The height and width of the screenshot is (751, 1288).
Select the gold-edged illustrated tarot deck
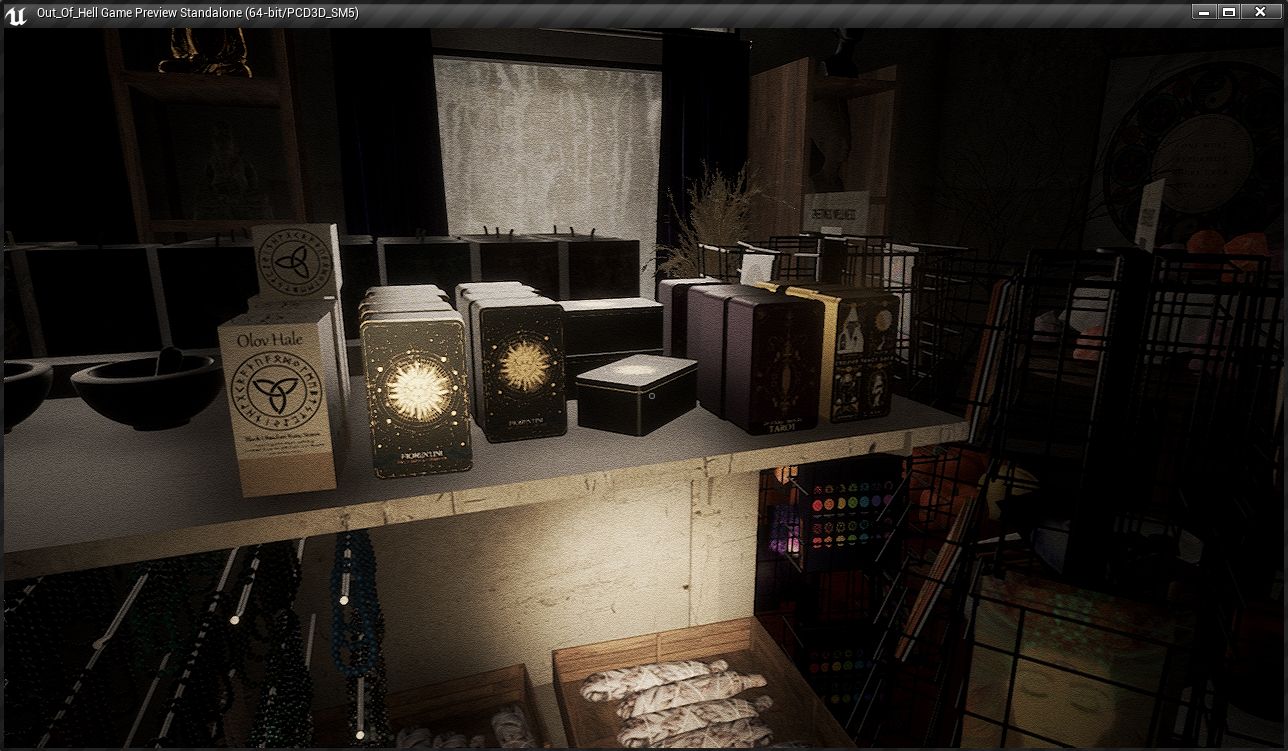(858, 352)
